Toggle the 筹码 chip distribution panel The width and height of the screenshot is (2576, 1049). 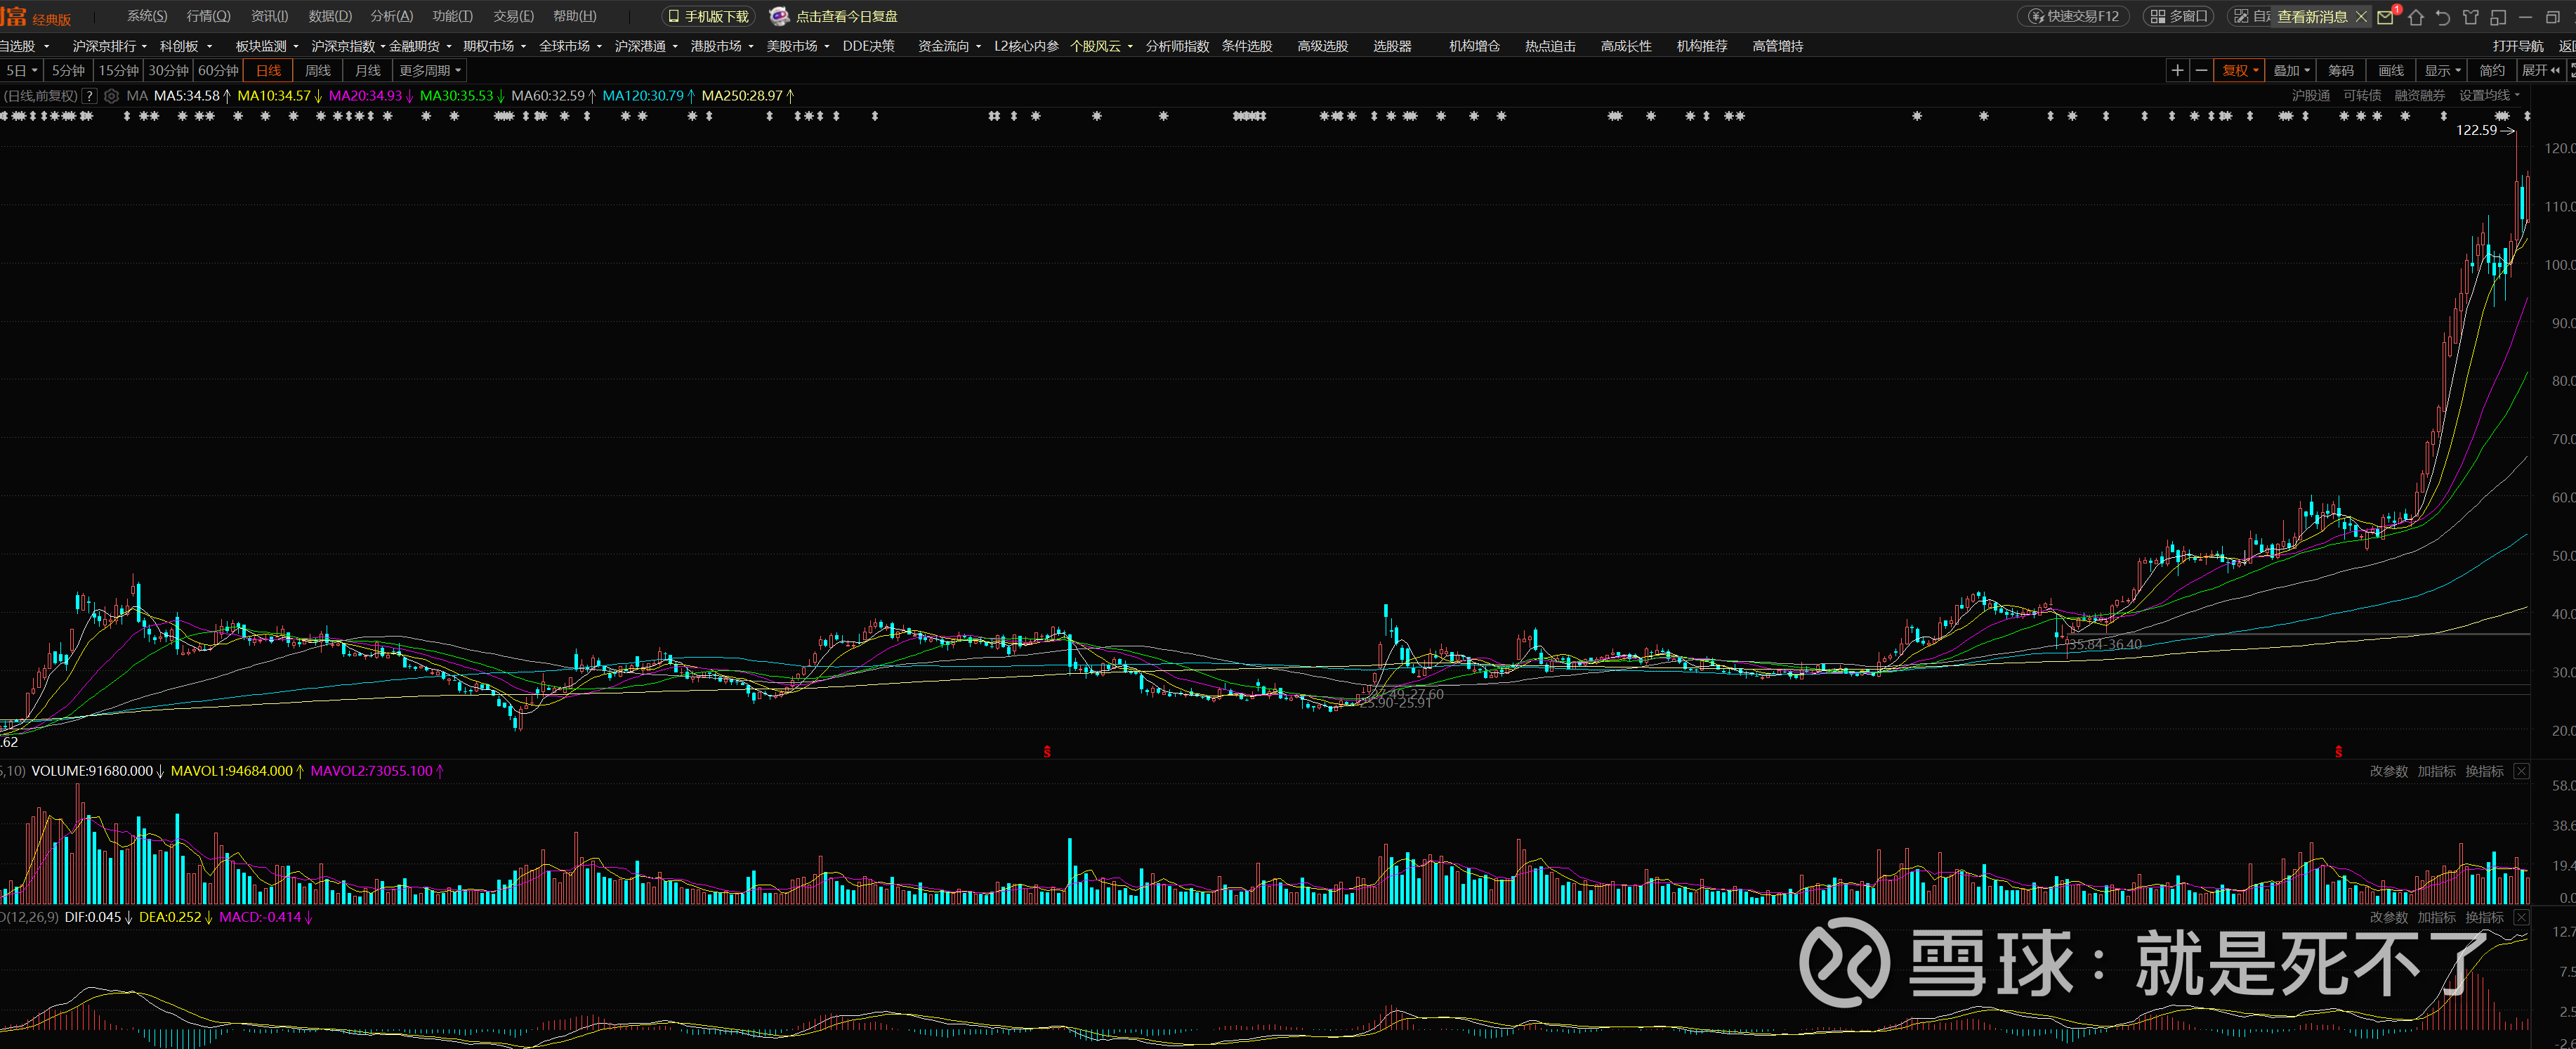pyautogui.click(x=2340, y=70)
